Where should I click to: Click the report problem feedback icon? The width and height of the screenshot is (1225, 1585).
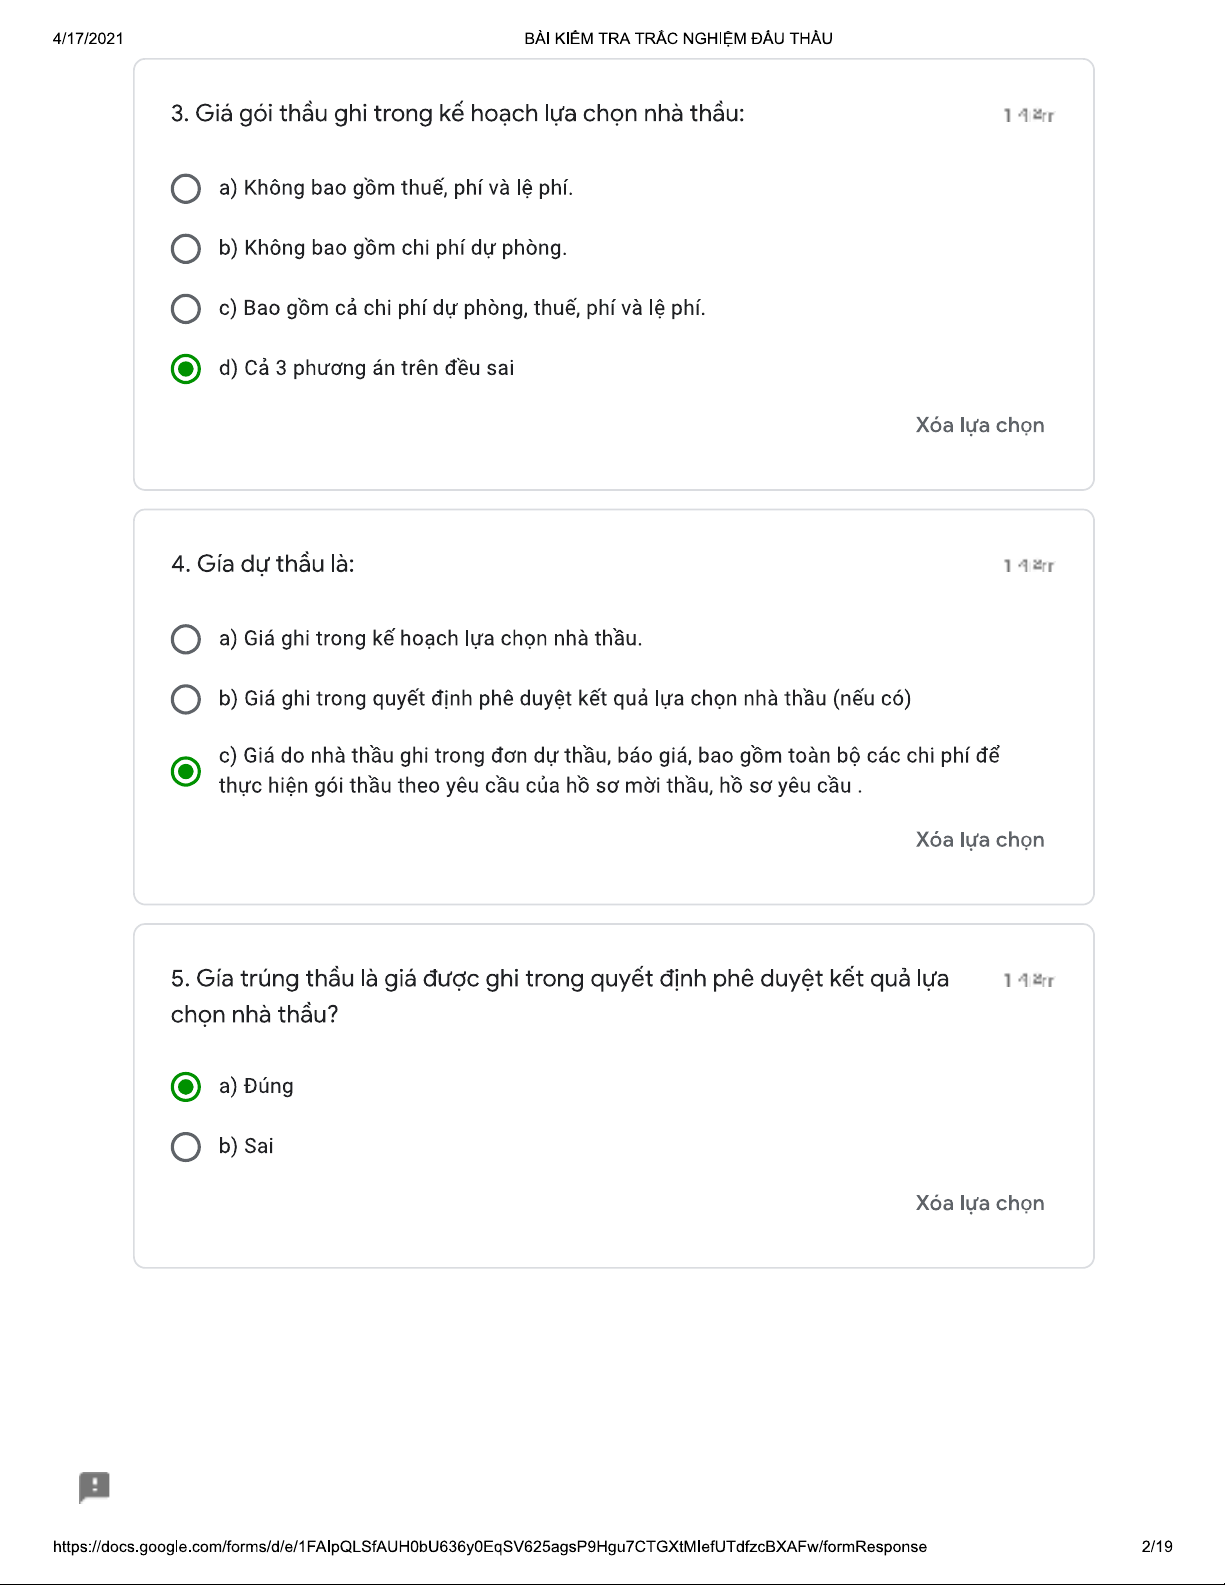(x=94, y=1487)
